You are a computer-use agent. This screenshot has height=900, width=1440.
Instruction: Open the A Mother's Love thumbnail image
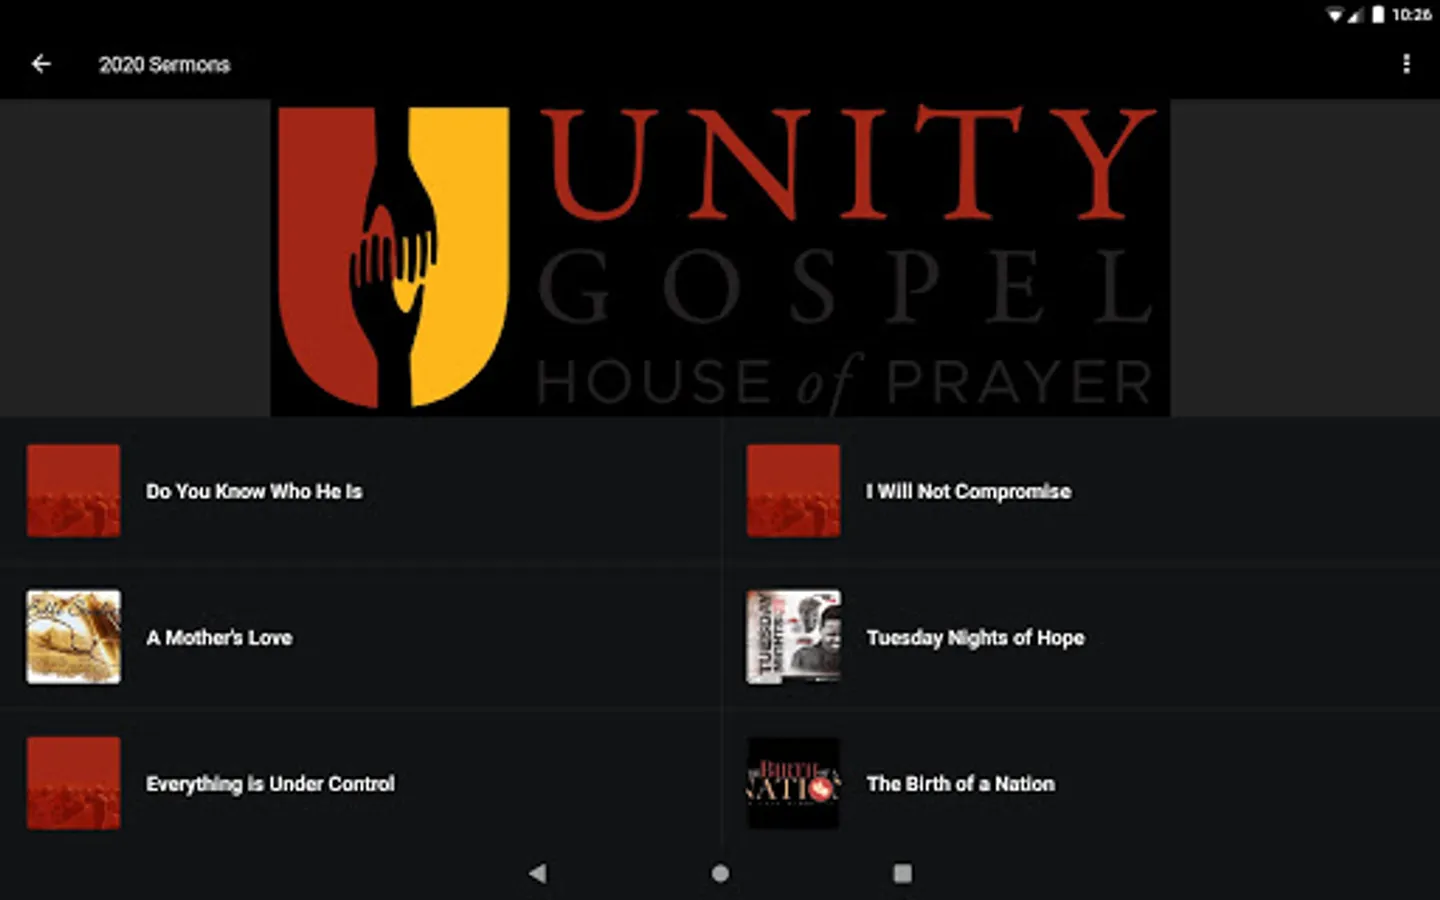pos(74,637)
